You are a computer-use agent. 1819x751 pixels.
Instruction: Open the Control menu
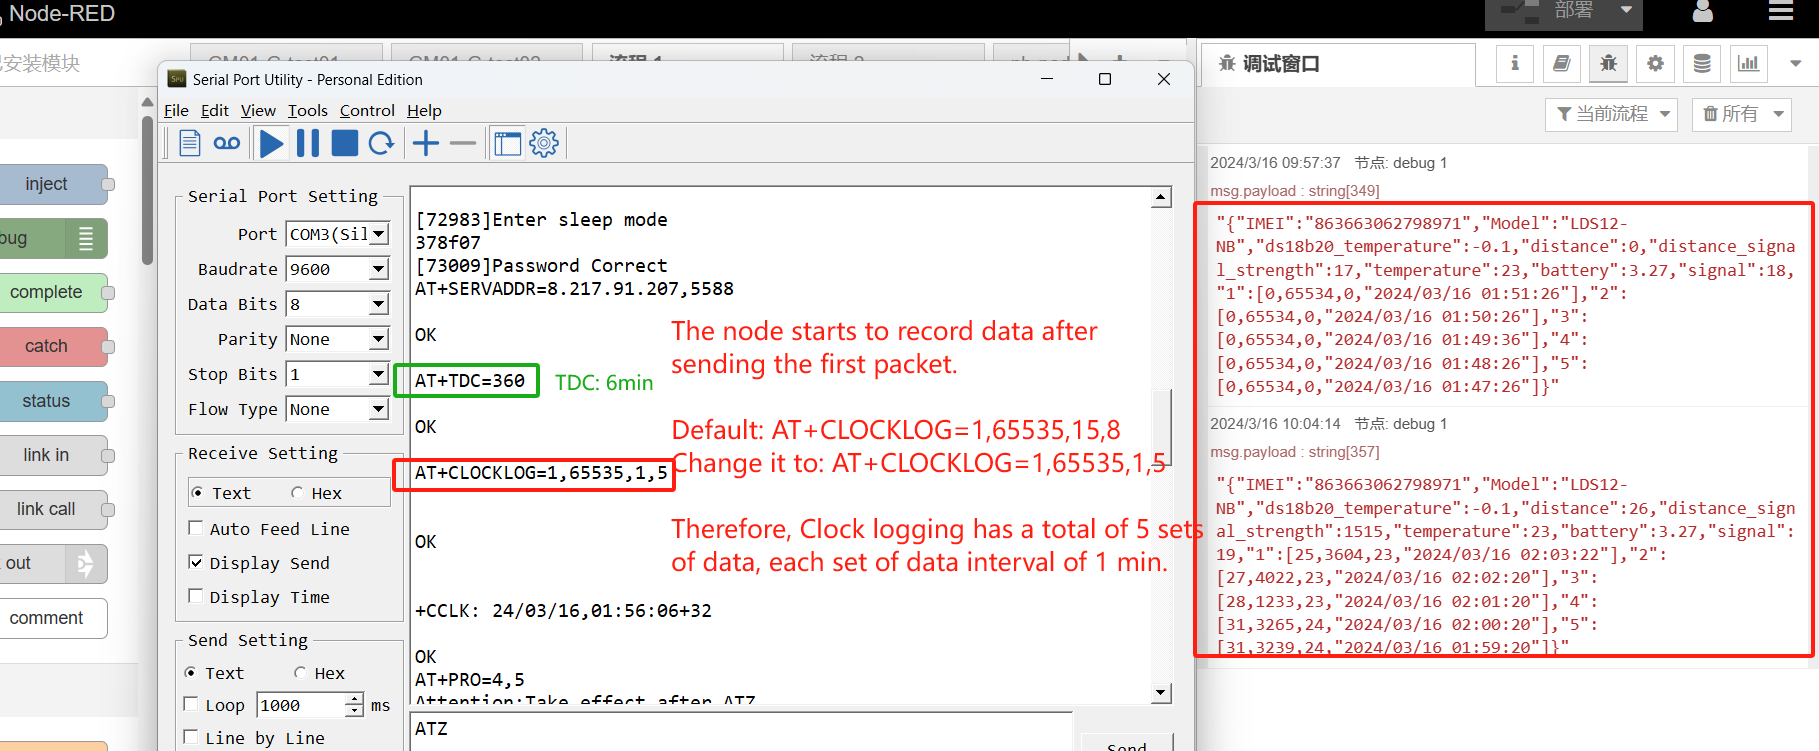click(367, 111)
